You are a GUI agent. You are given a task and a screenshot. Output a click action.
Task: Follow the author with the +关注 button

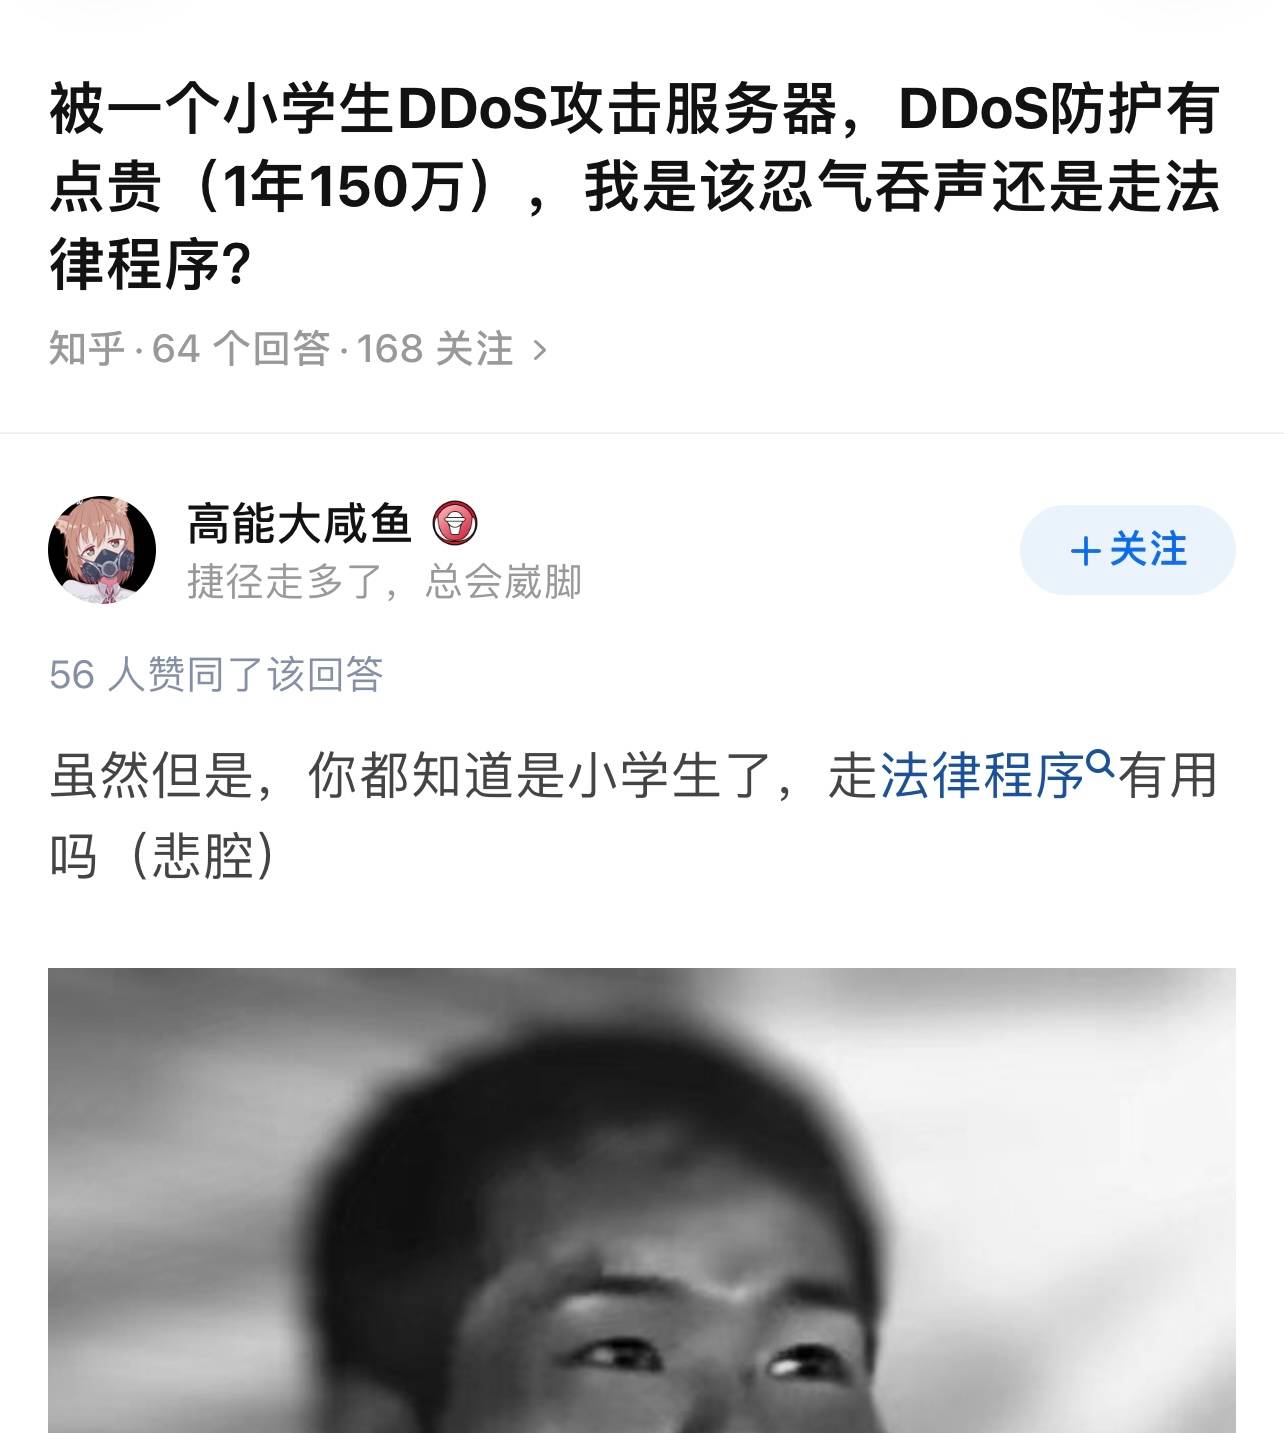(1128, 550)
